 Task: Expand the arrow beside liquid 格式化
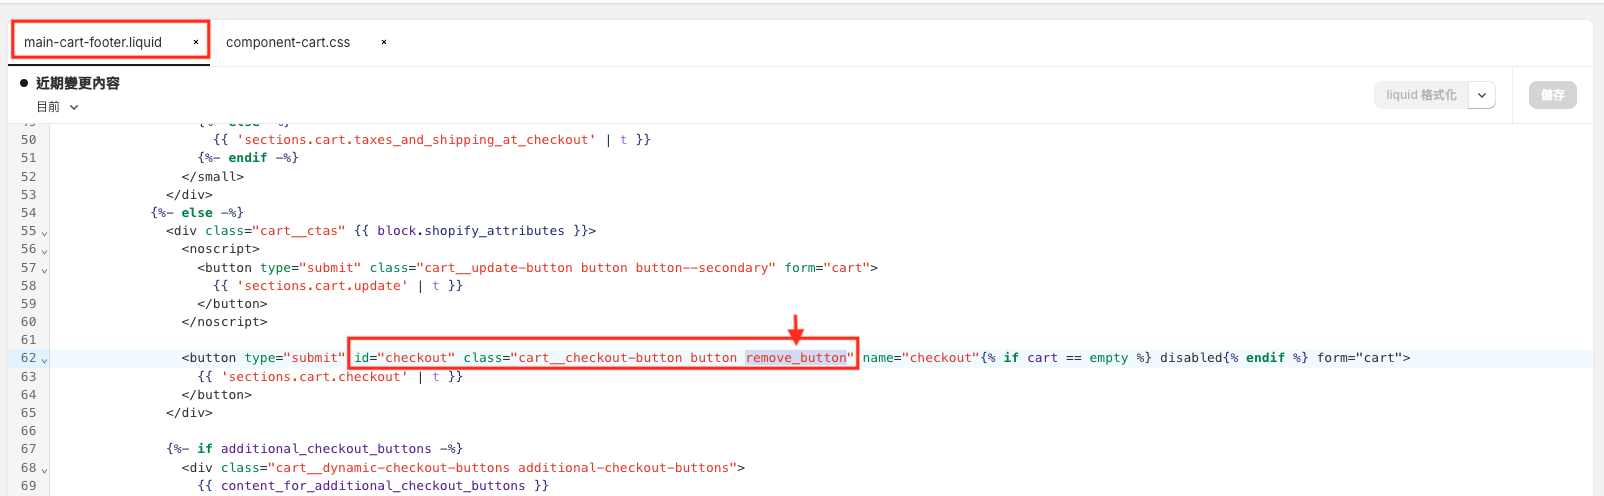pos(1482,95)
